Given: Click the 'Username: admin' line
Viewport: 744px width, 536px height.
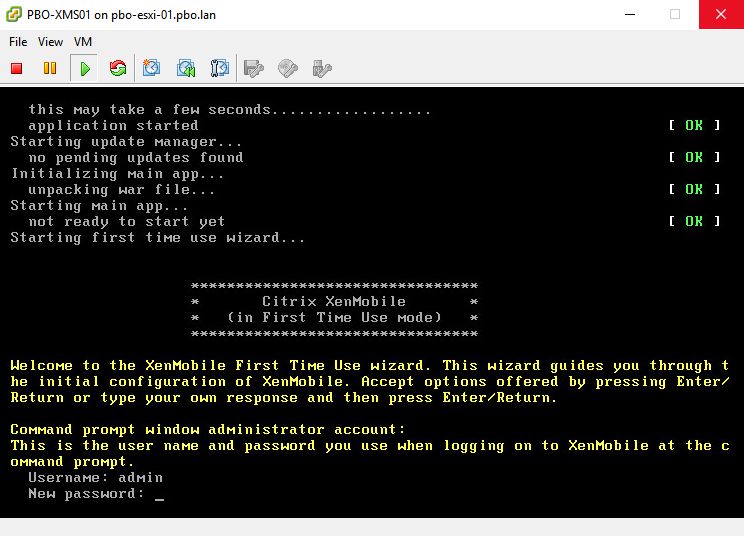Looking at the screenshot, I should 95,478.
